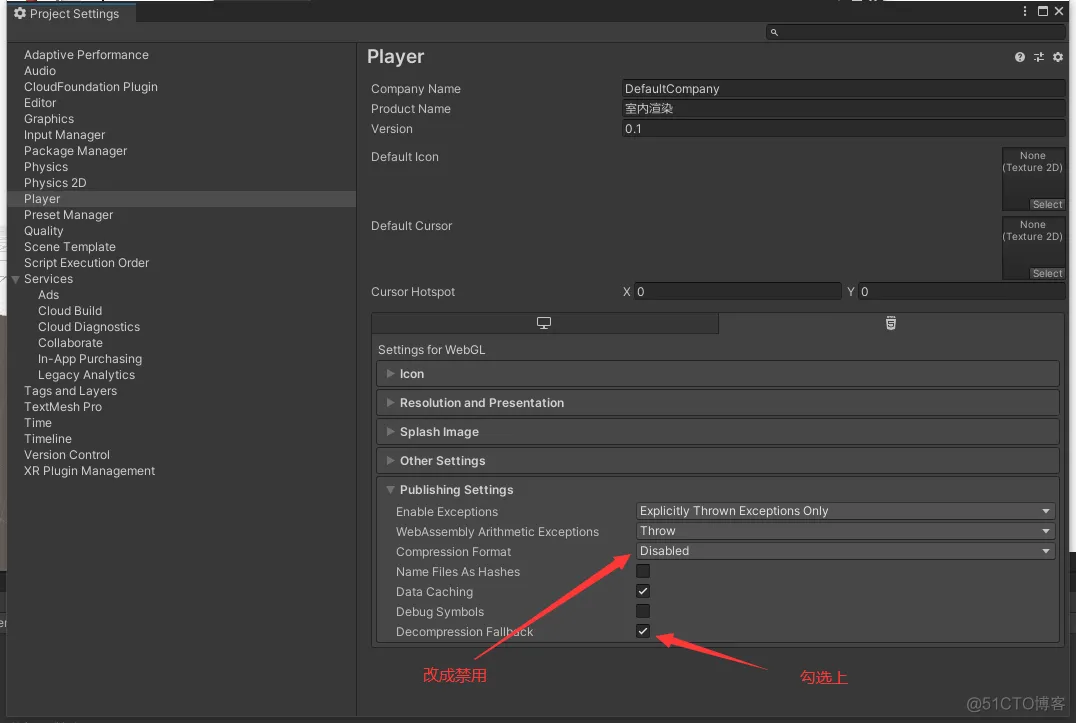The width and height of the screenshot is (1076, 723).
Task: Toggle the Decompression Fallback checkbox
Action: tap(643, 631)
